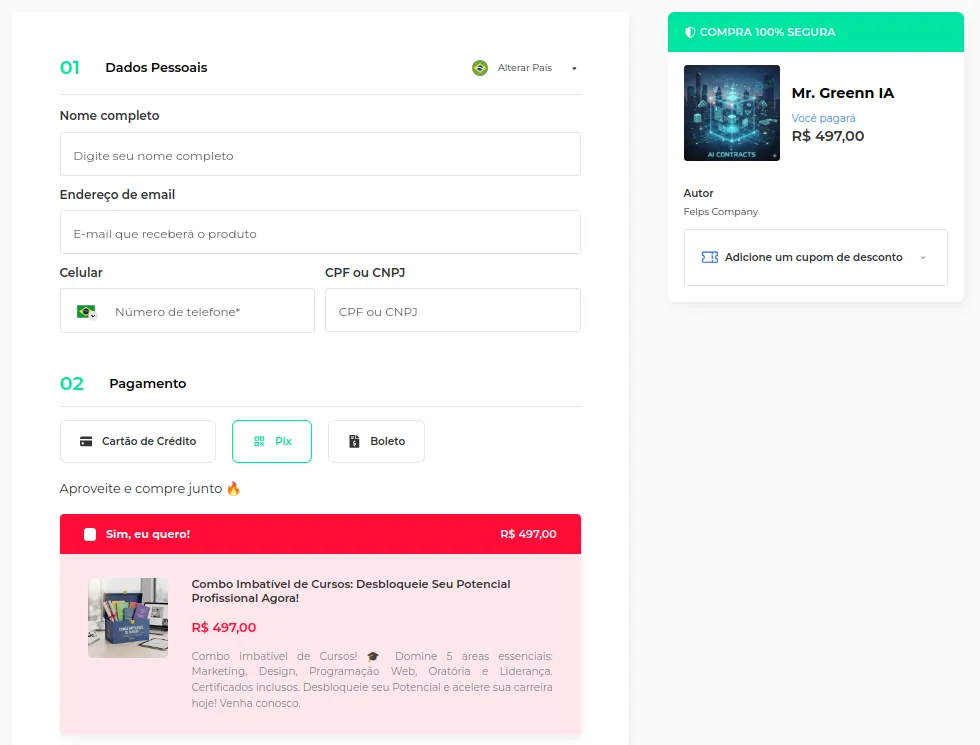
Task: Click the fire emoji after compre junto
Action: pos(233,488)
